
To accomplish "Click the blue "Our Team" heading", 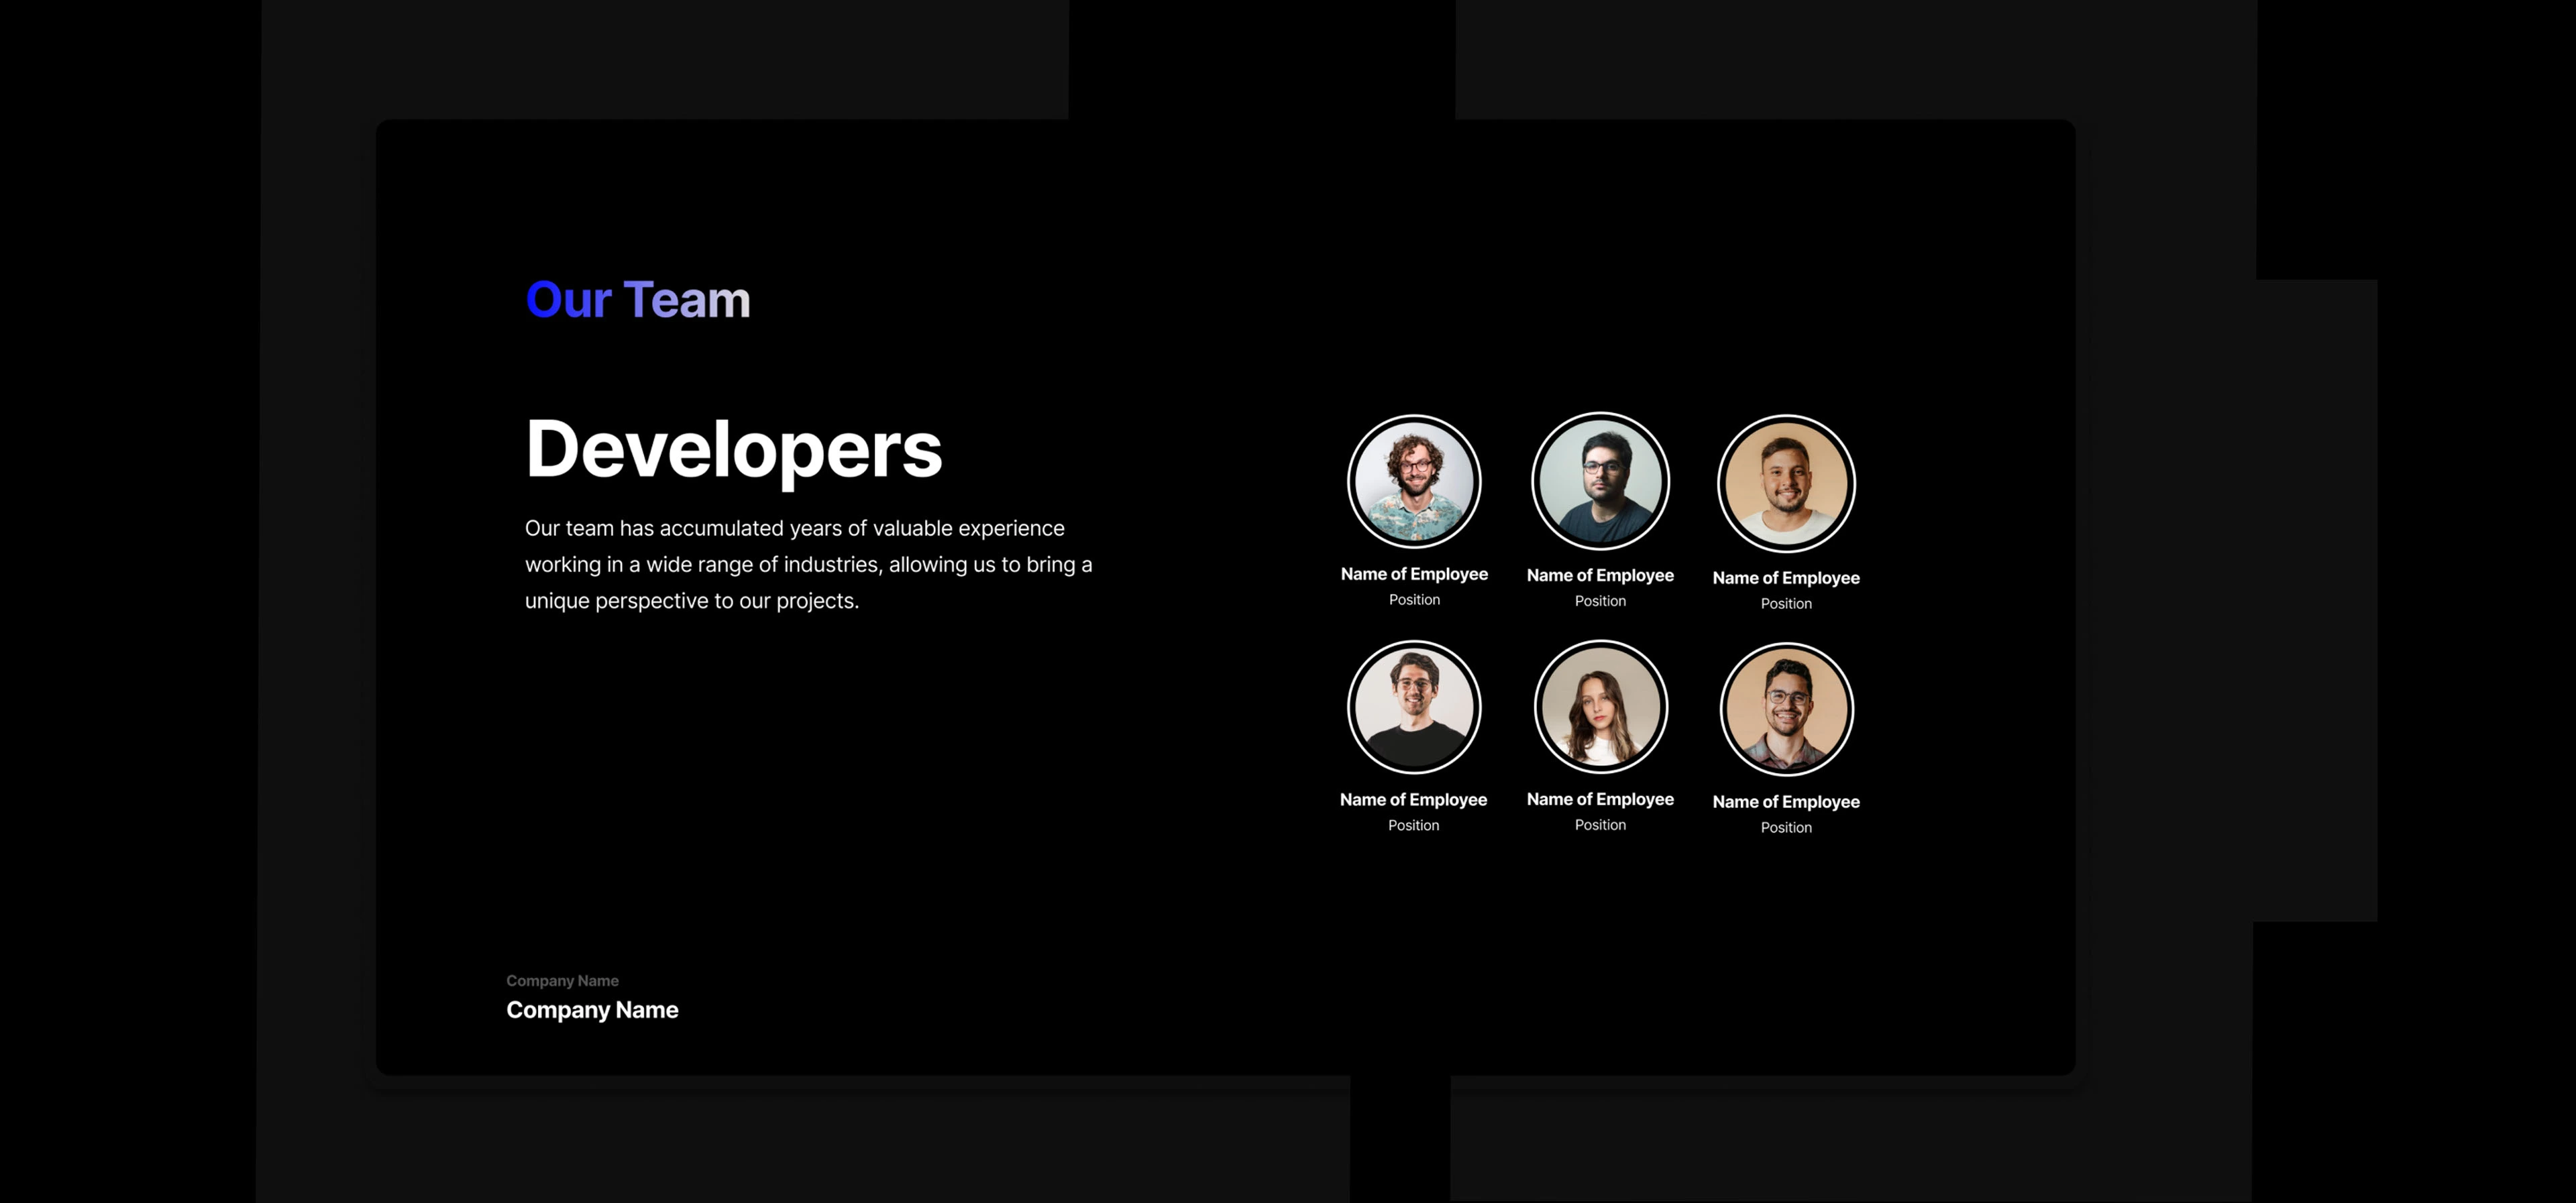I will click(638, 299).
